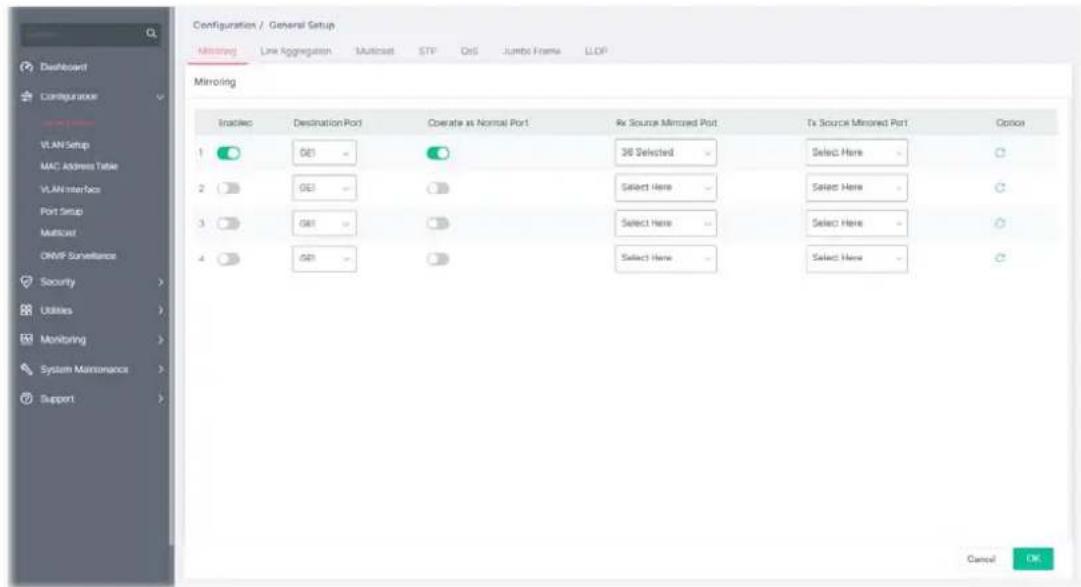Screen dimensions: 1081x587
Task: Click the Support question mark icon
Action: tap(26, 399)
